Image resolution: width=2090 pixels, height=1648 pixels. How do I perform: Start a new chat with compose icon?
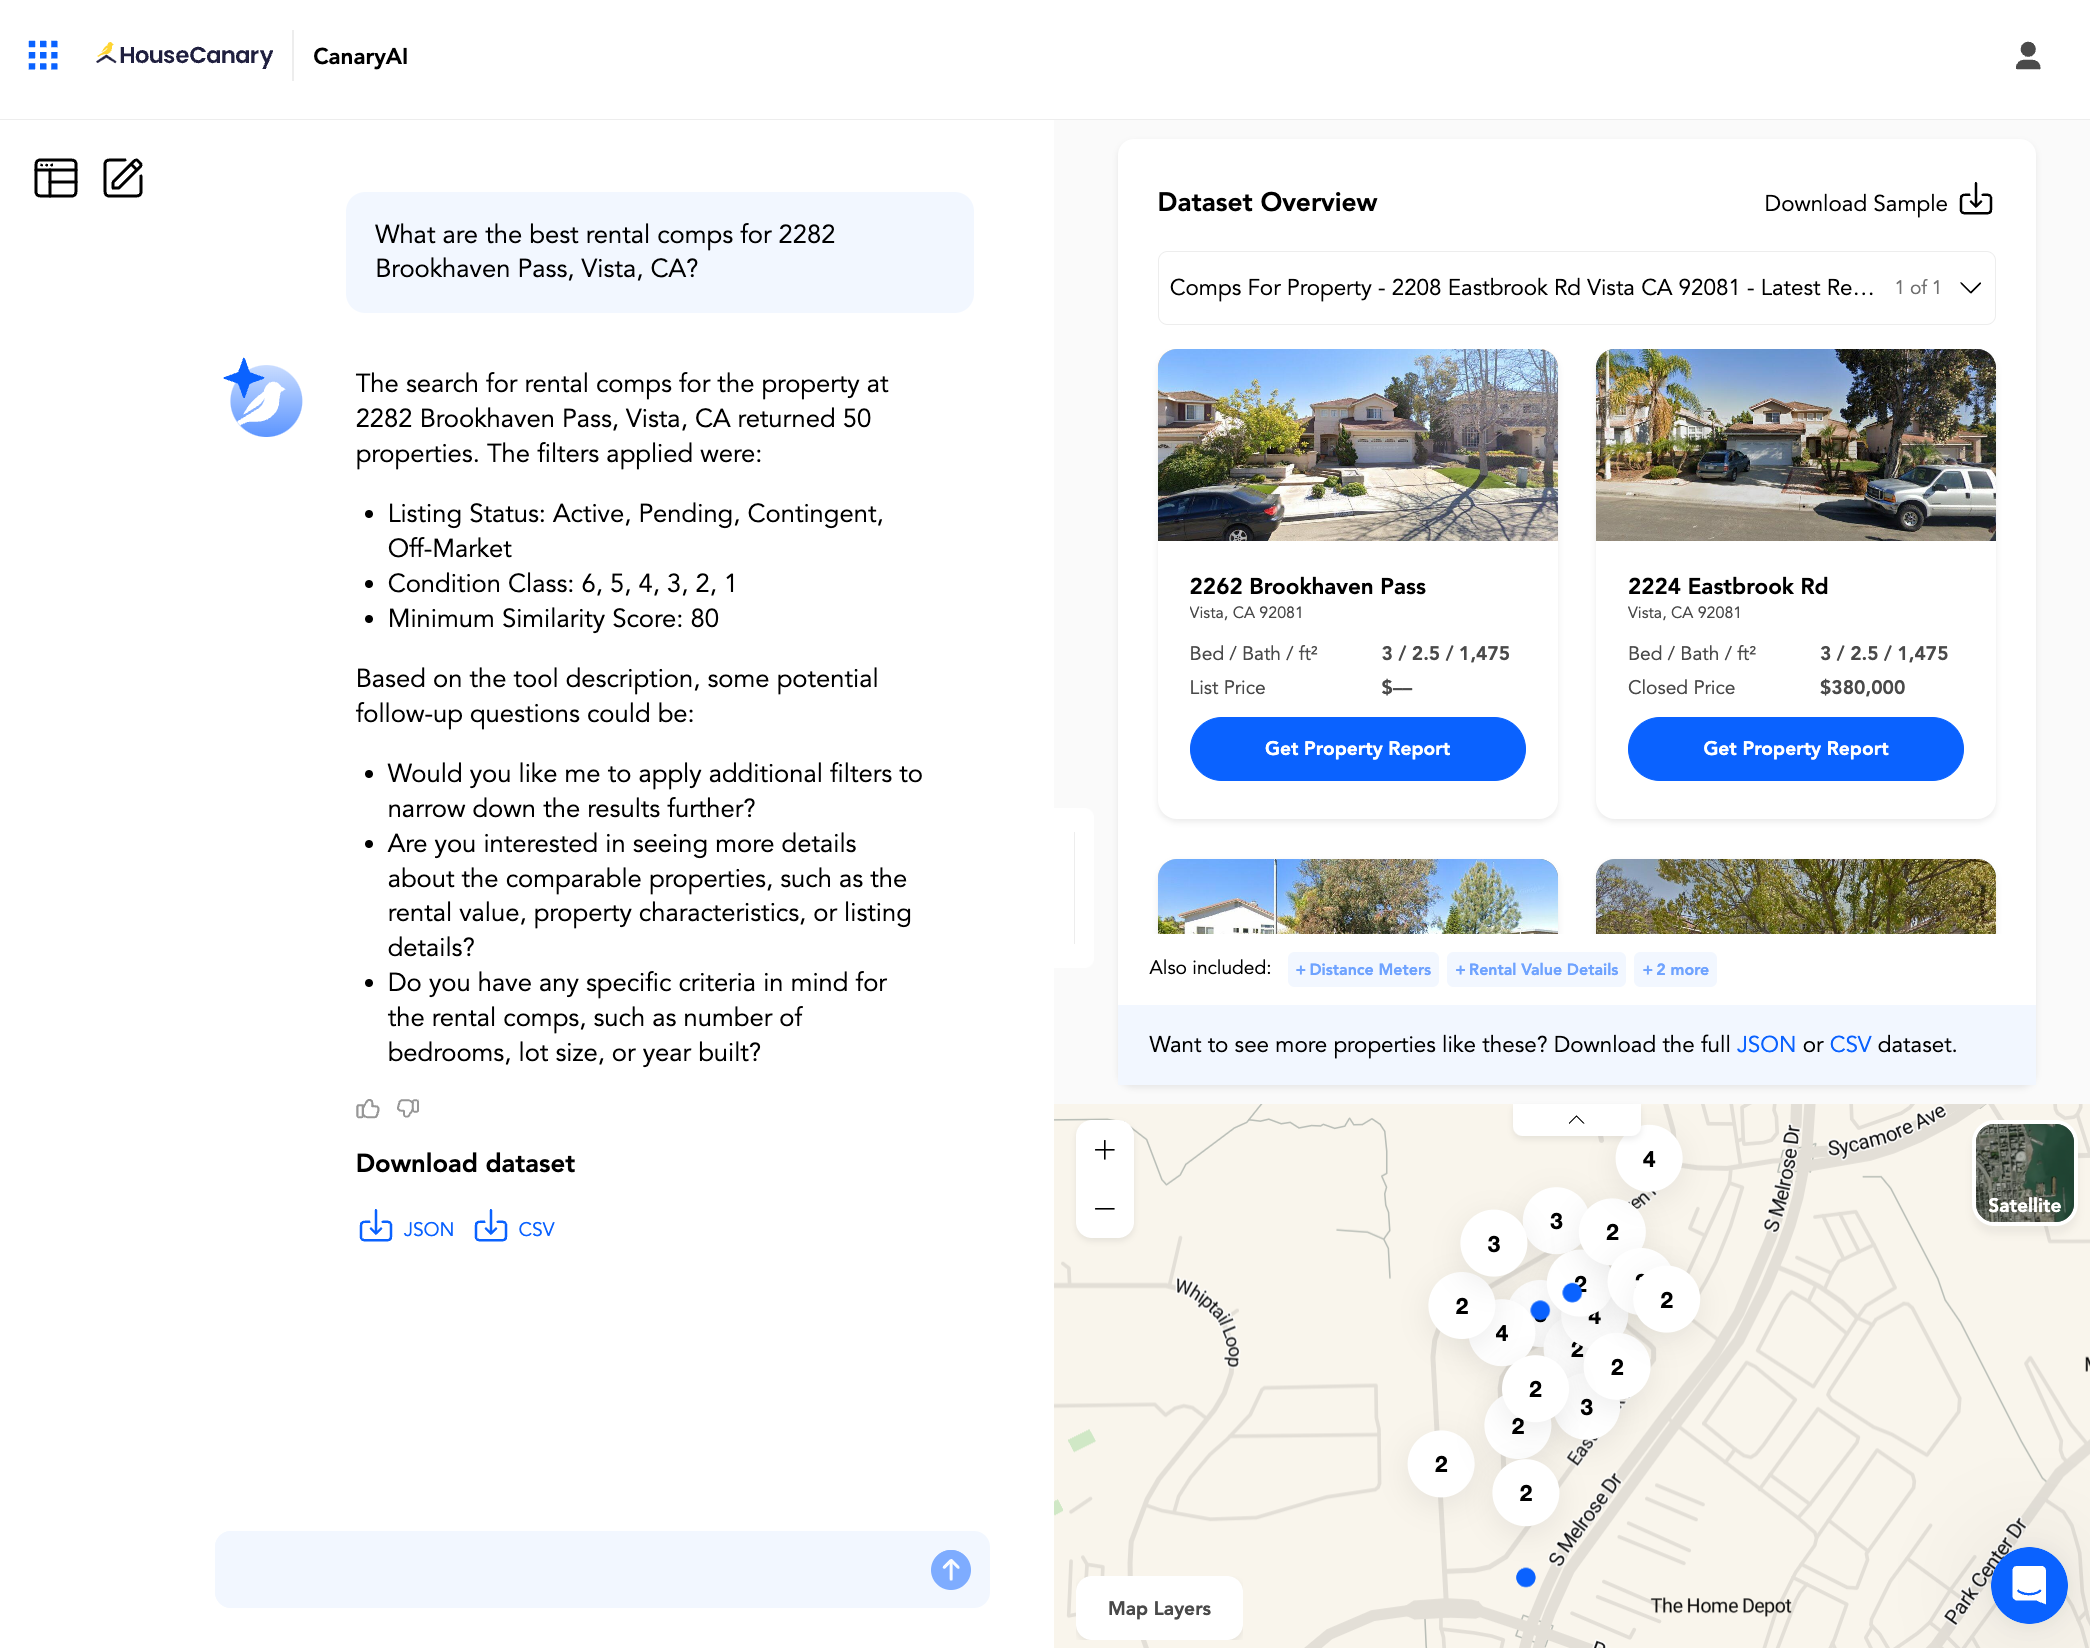point(123,178)
